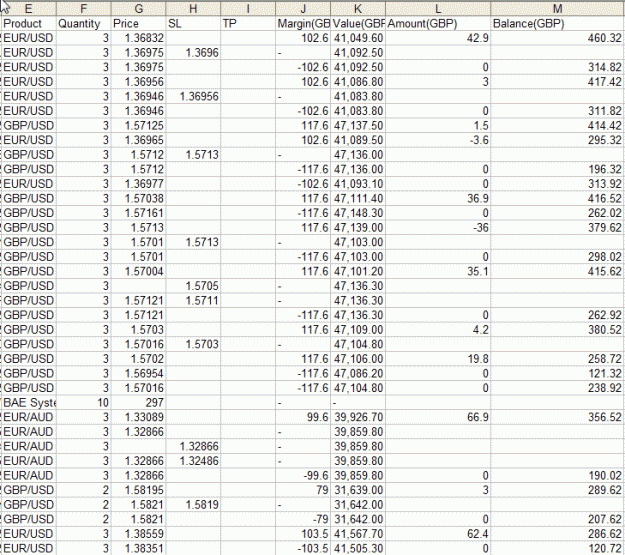This screenshot has height=555, width=625.
Task: Click the Value(GBP header cell
Action: click(x=358, y=24)
